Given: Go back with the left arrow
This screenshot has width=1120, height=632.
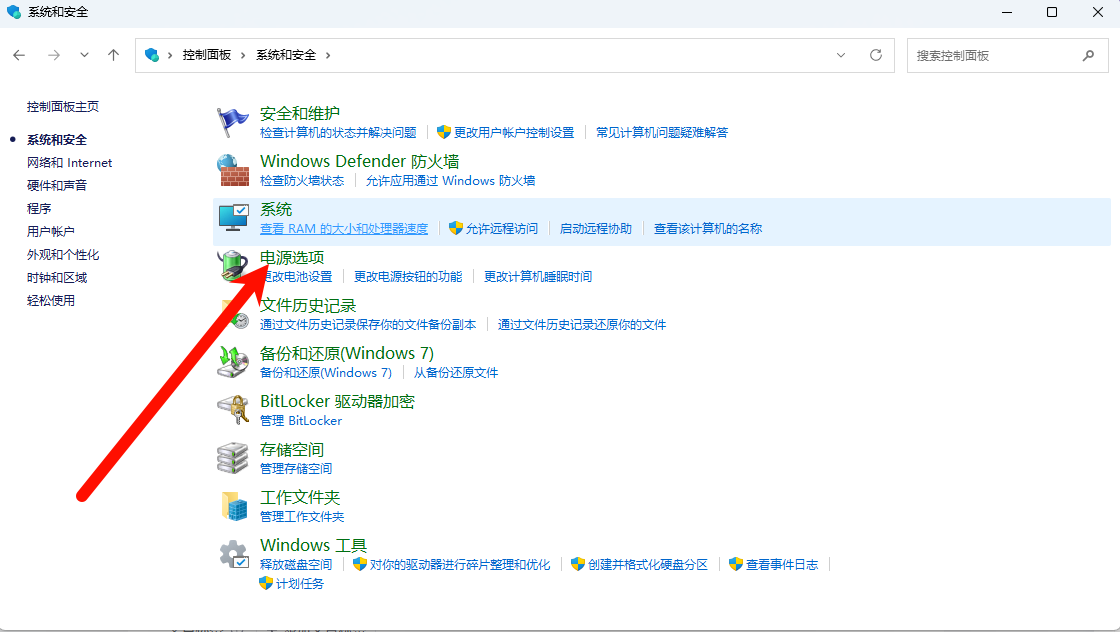Looking at the screenshot, I should pyautogui.click(x=19, y=55).
